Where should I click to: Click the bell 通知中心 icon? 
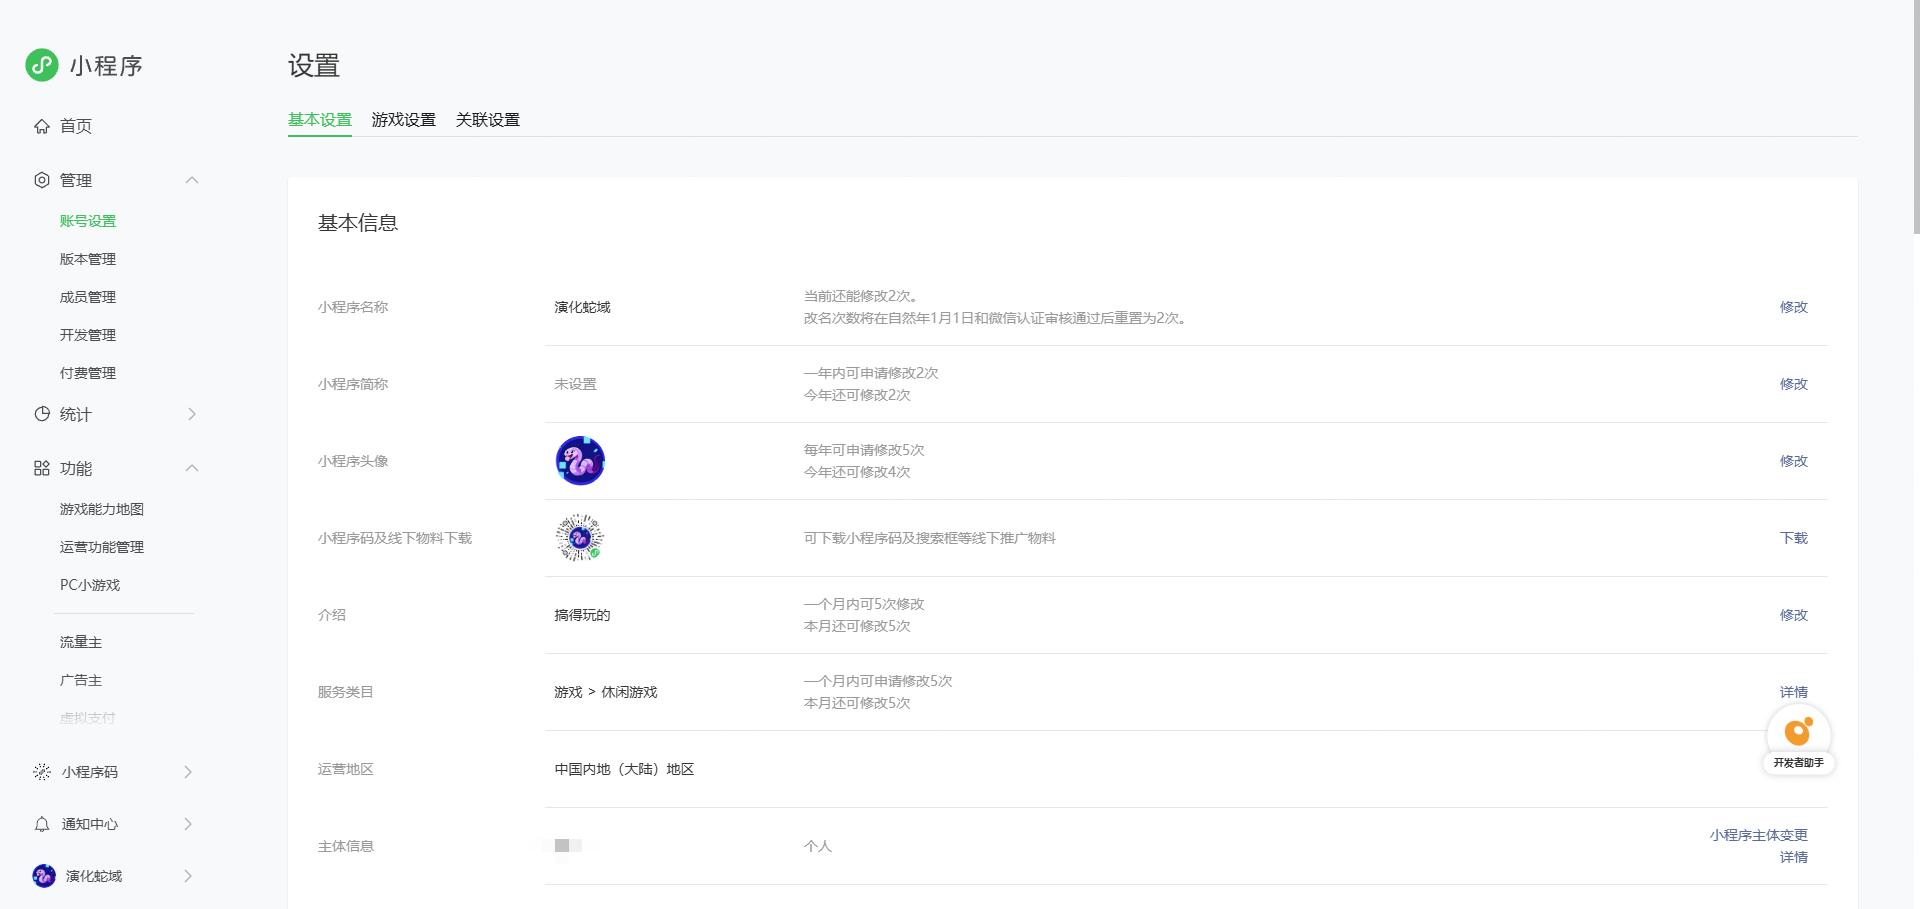click(42, 824)
